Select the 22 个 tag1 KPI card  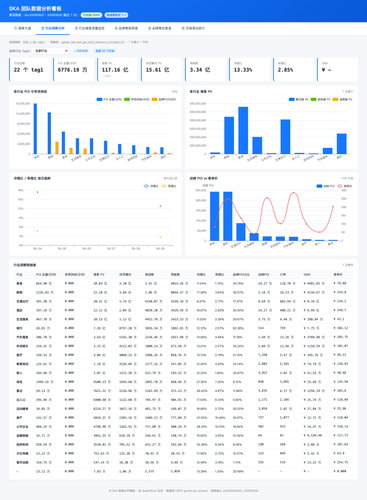(x=30, y=69)
